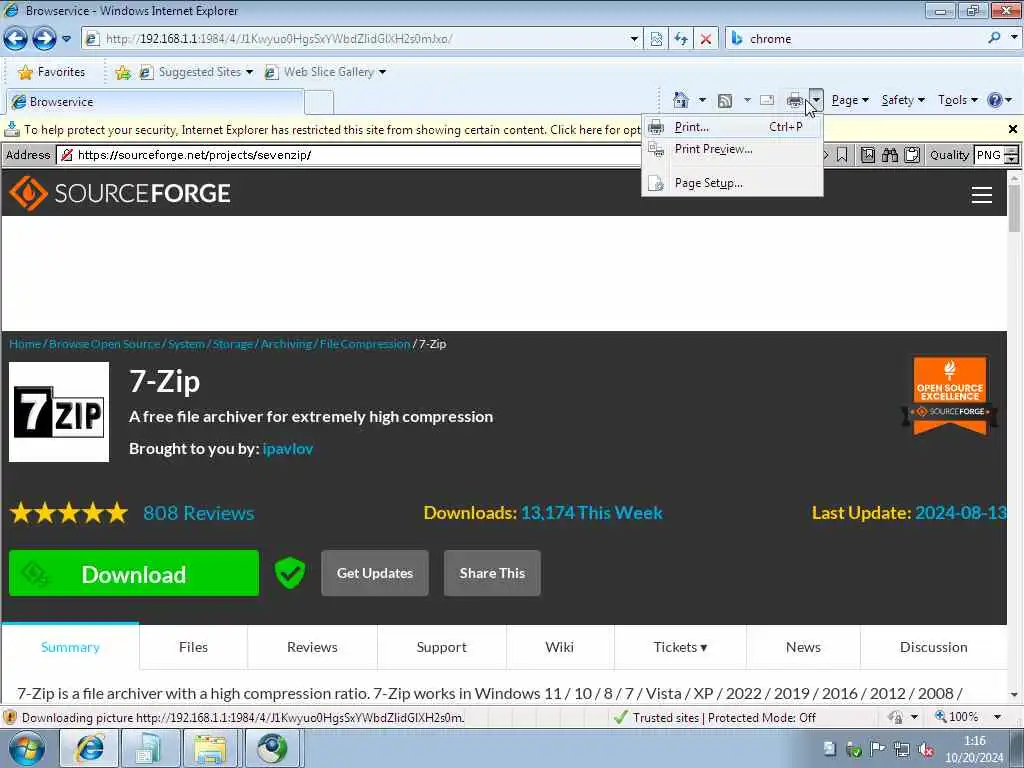Screen dimensions: 1024x768
Task: Open Suggested Sites dropdown
Action: pos(197,72)
